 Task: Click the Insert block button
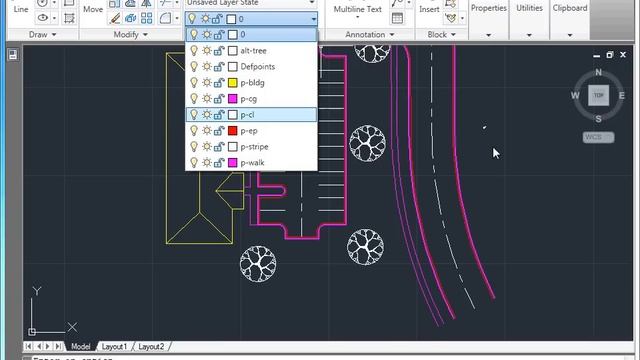point(429,9)
